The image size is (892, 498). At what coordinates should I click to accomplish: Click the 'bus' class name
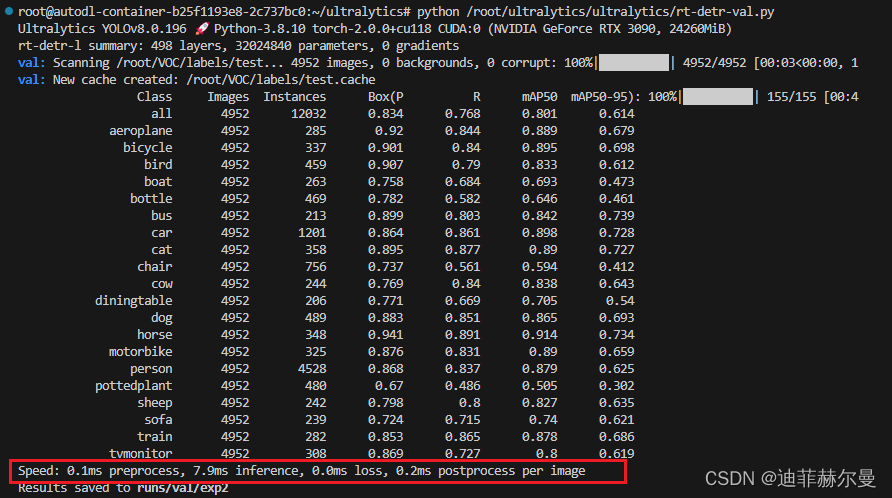(162, 216)
